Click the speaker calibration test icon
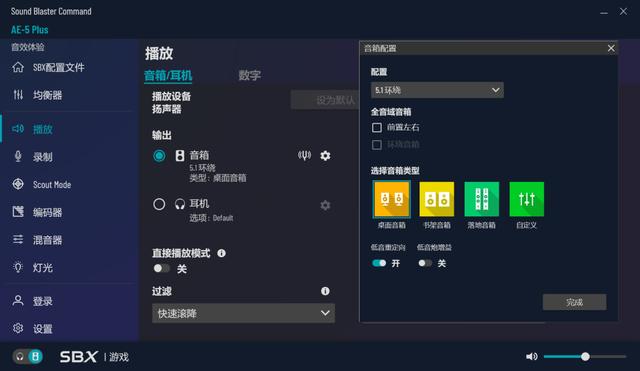The height and width of the screenshot is (371, 640). 304,156
